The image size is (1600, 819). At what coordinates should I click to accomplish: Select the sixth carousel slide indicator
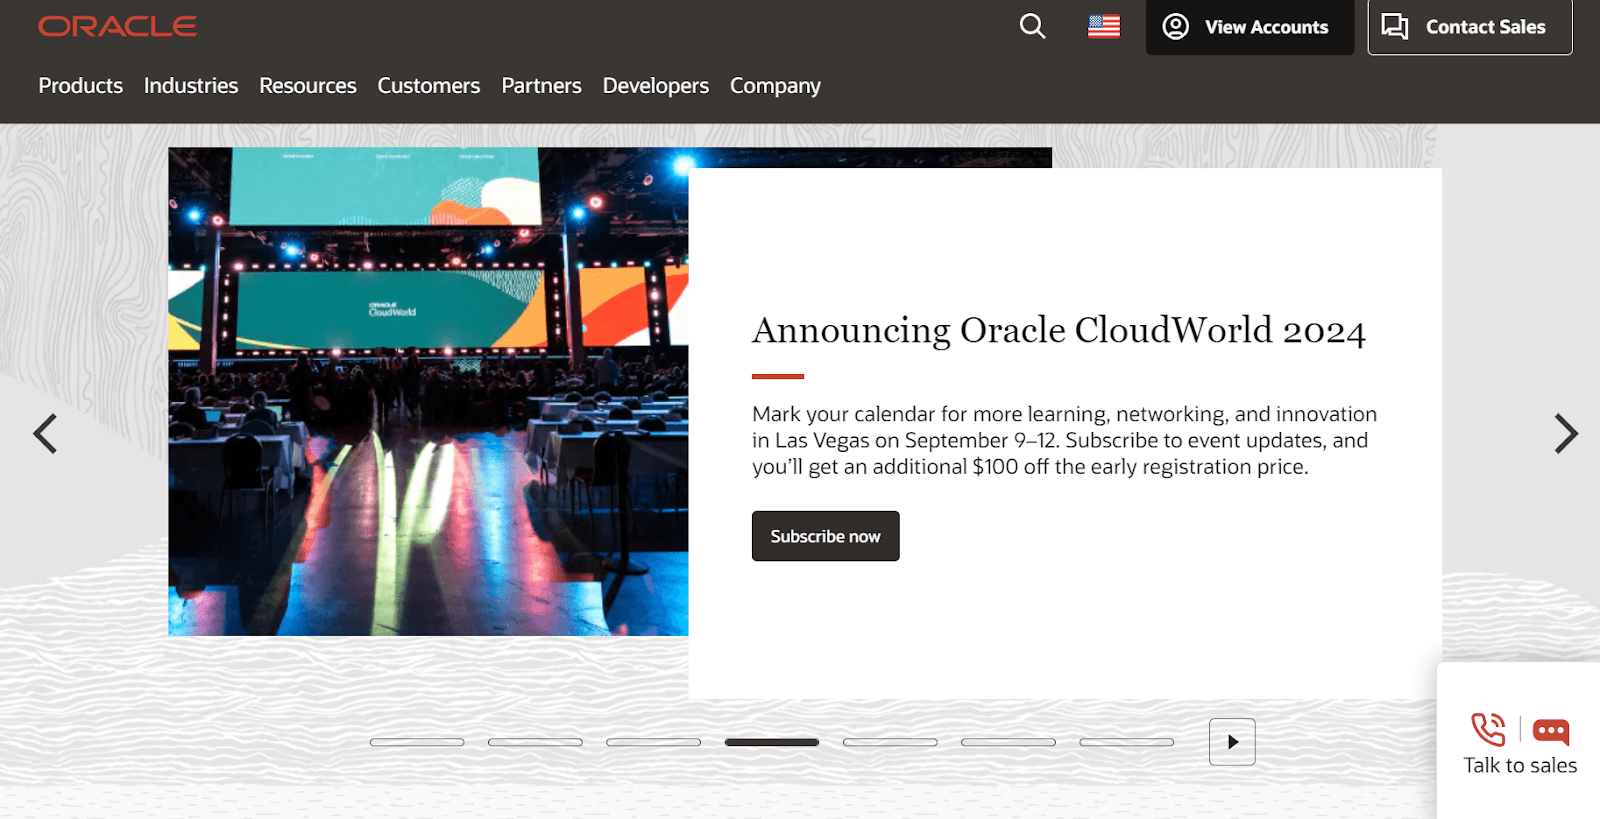[x=1008, y=742]
